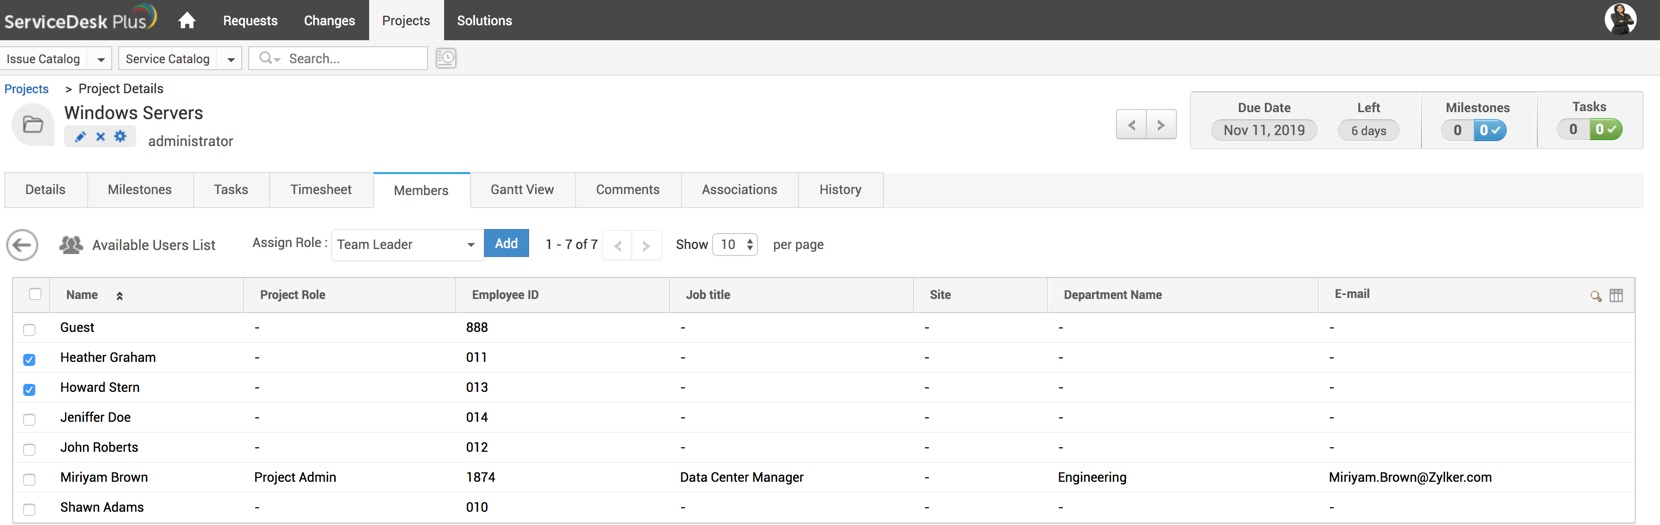The height and width of the screenshot is (525, 1660).
Task: Open the column chooser table icon
Action: 1616,296
